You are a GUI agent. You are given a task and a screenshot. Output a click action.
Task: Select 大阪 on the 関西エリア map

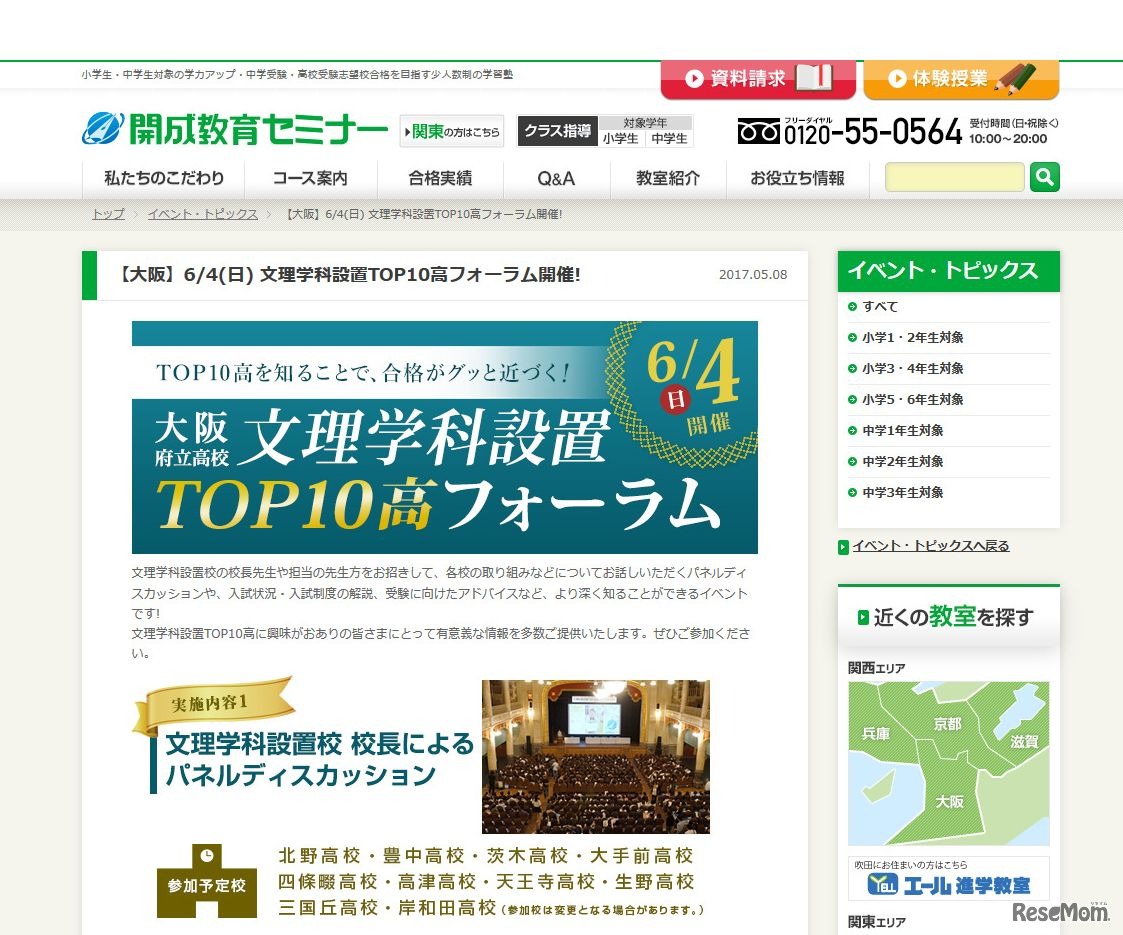click(x=950, y=802)
